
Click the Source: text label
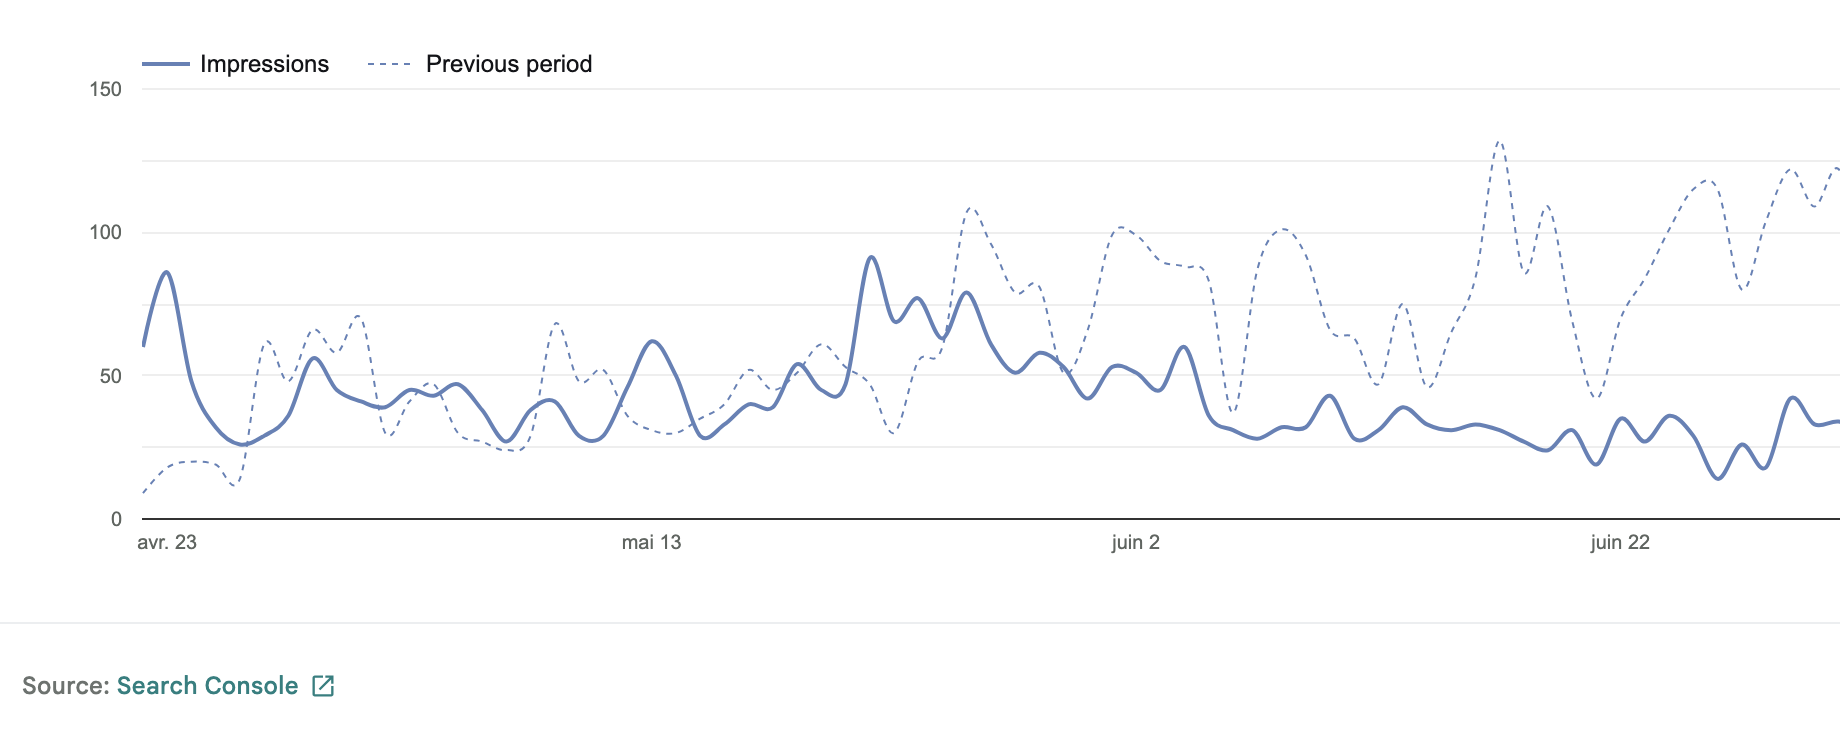[x=65, y=686]
